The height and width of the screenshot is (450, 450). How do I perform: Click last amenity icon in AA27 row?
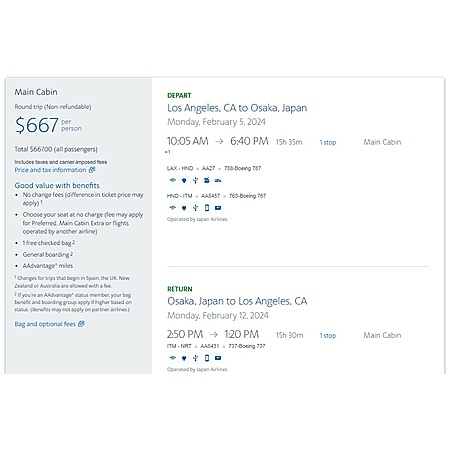pyautogui.click(x=218, y=180)
